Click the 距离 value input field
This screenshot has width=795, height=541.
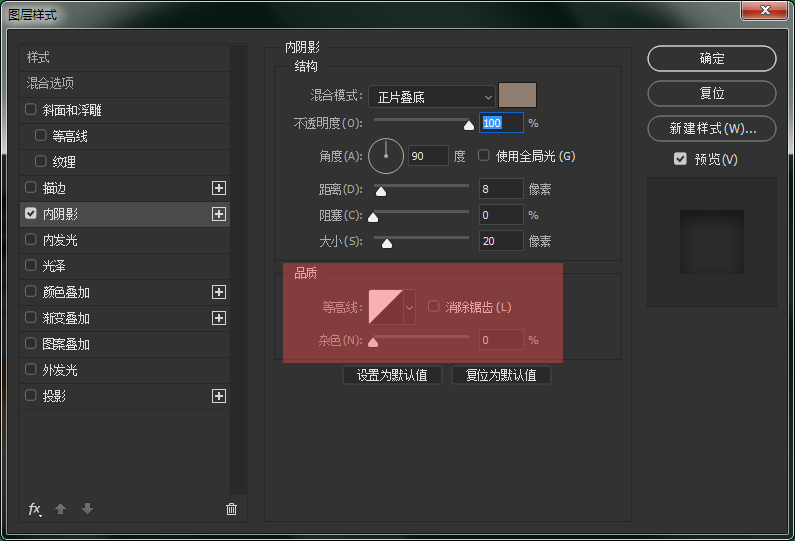[501, 189]
